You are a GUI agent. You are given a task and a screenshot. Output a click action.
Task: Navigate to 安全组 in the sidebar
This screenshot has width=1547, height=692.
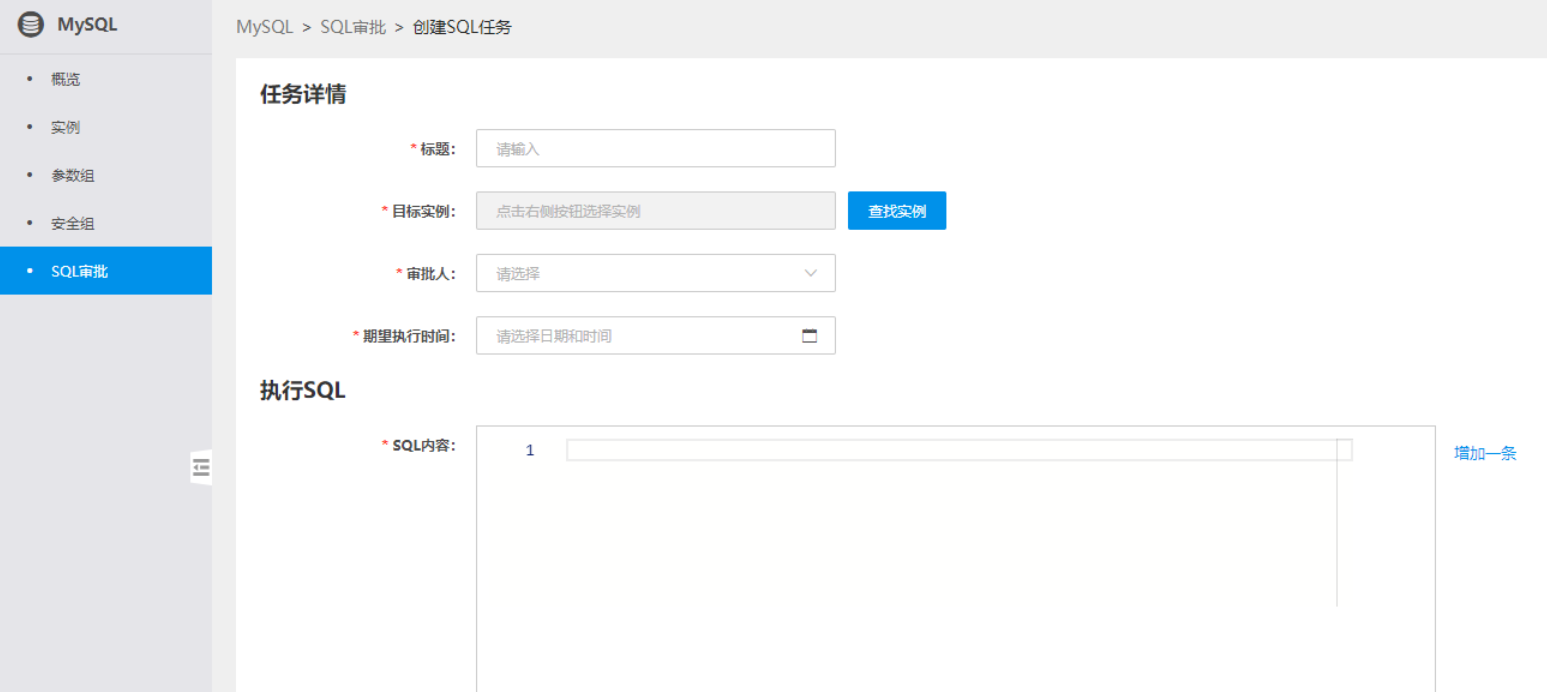(x=73, y=223)
